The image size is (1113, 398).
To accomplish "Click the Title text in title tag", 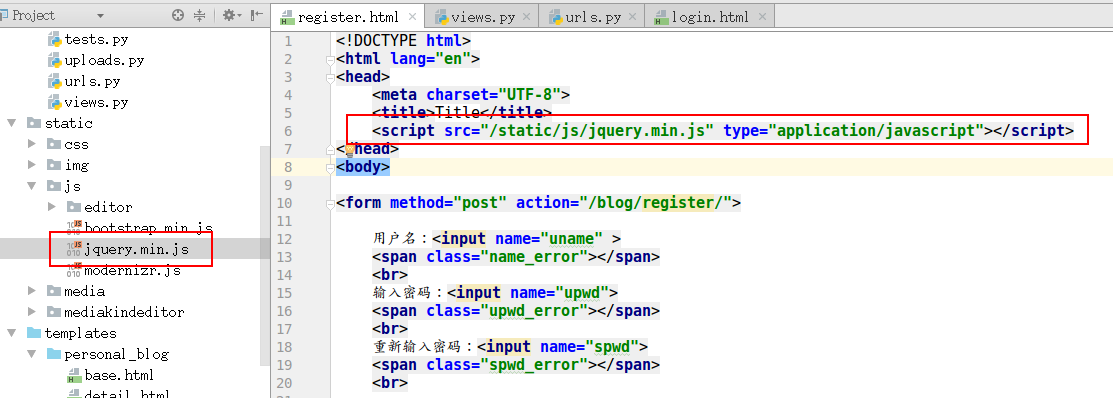I will 458,114.
